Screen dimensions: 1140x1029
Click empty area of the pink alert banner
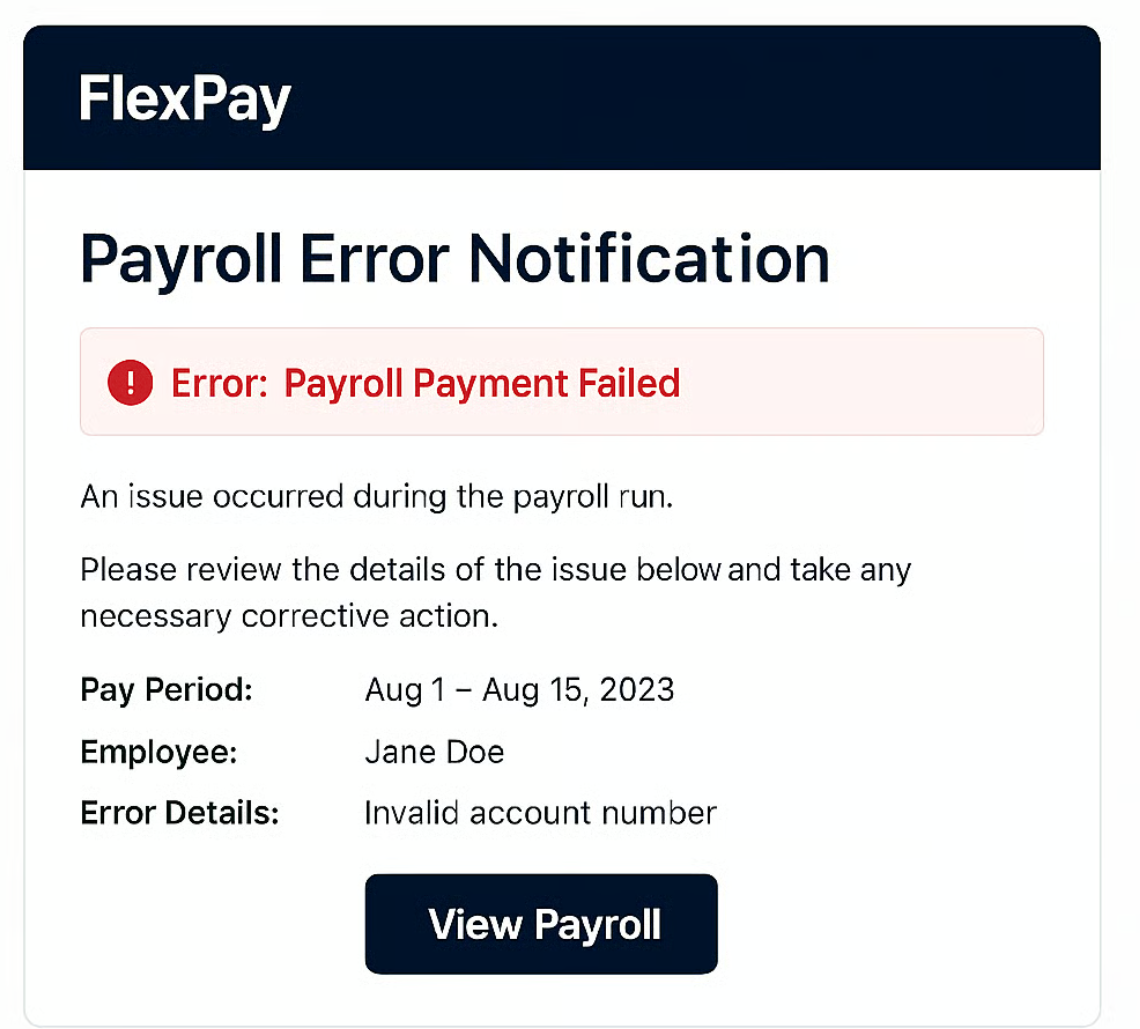pos(860,383)
